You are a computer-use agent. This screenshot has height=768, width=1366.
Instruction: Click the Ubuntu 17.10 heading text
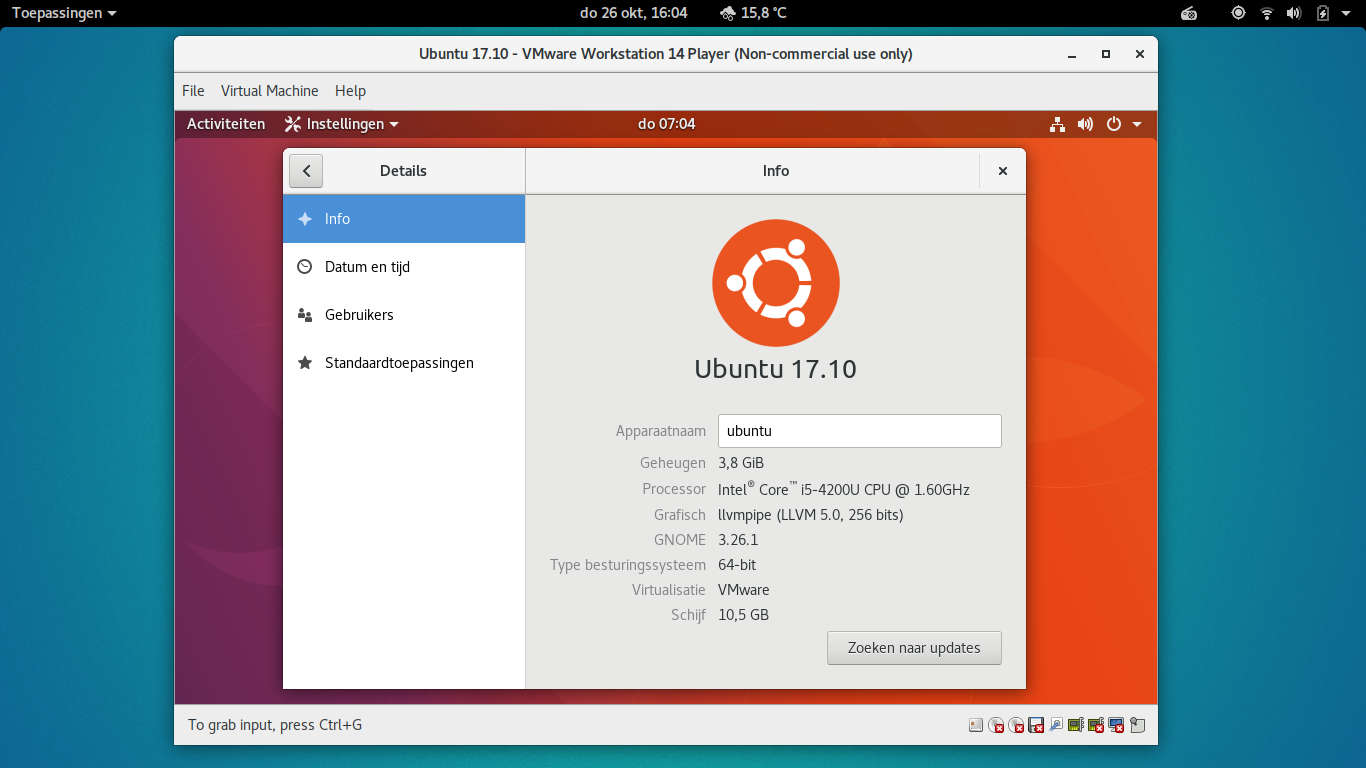tap(776, 369)
